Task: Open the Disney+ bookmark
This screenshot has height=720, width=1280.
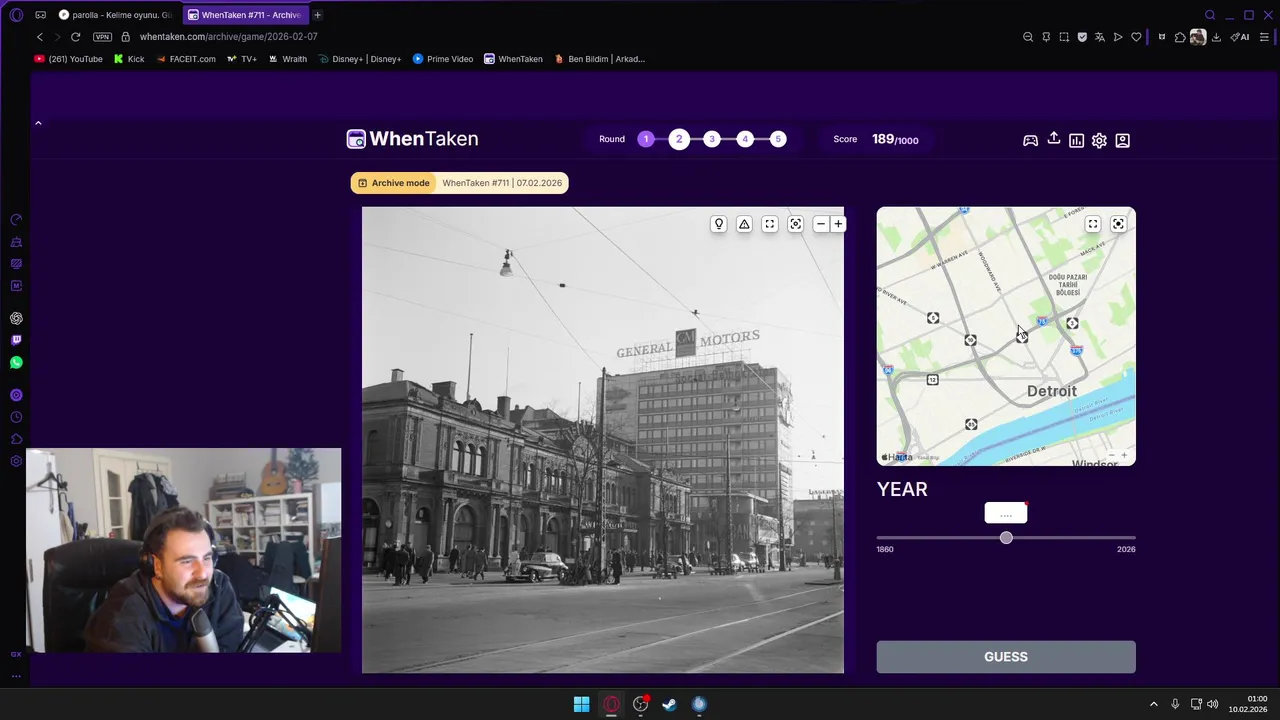Action: point(360,59)
